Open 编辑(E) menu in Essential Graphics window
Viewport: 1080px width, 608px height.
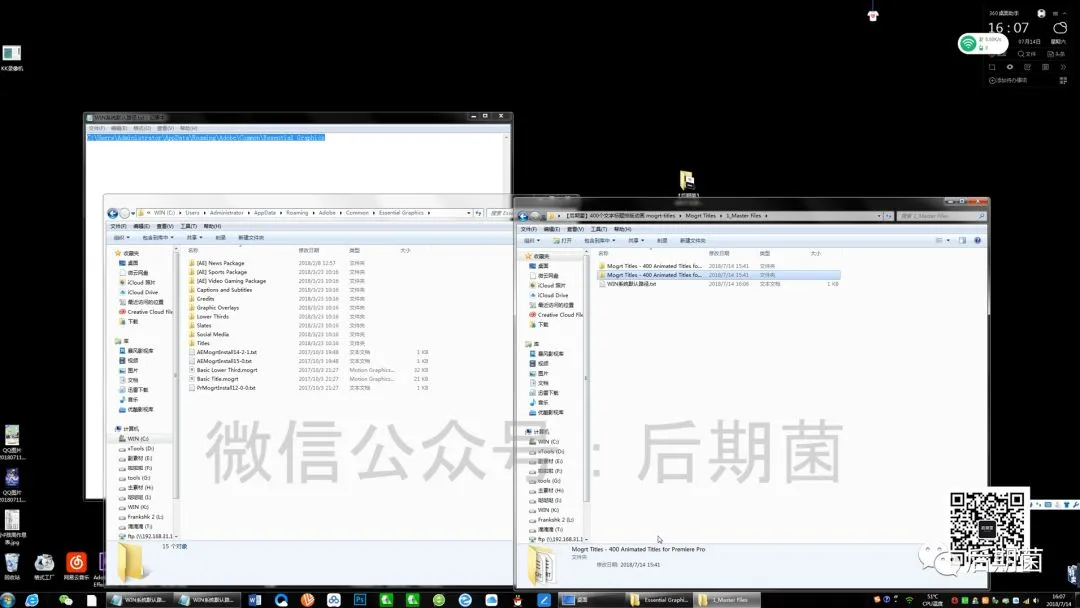click(141, 227)
